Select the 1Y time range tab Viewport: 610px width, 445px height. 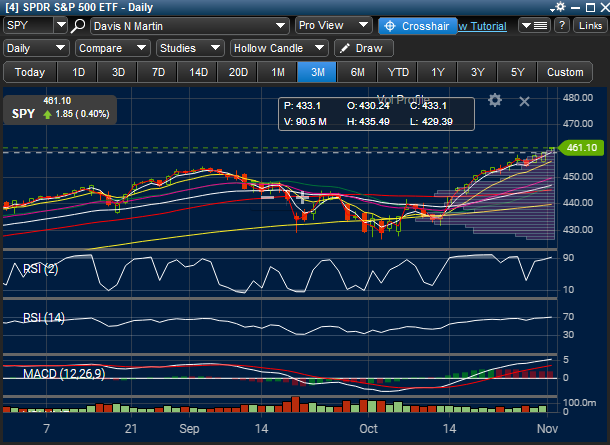[x=438, y=72]
